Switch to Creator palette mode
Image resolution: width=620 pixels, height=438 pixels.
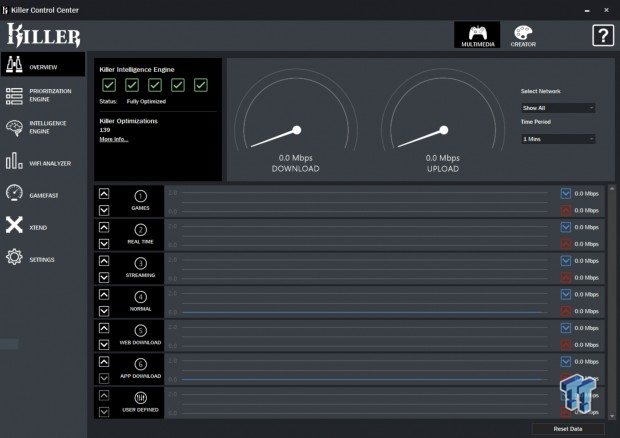click(523, 35)
